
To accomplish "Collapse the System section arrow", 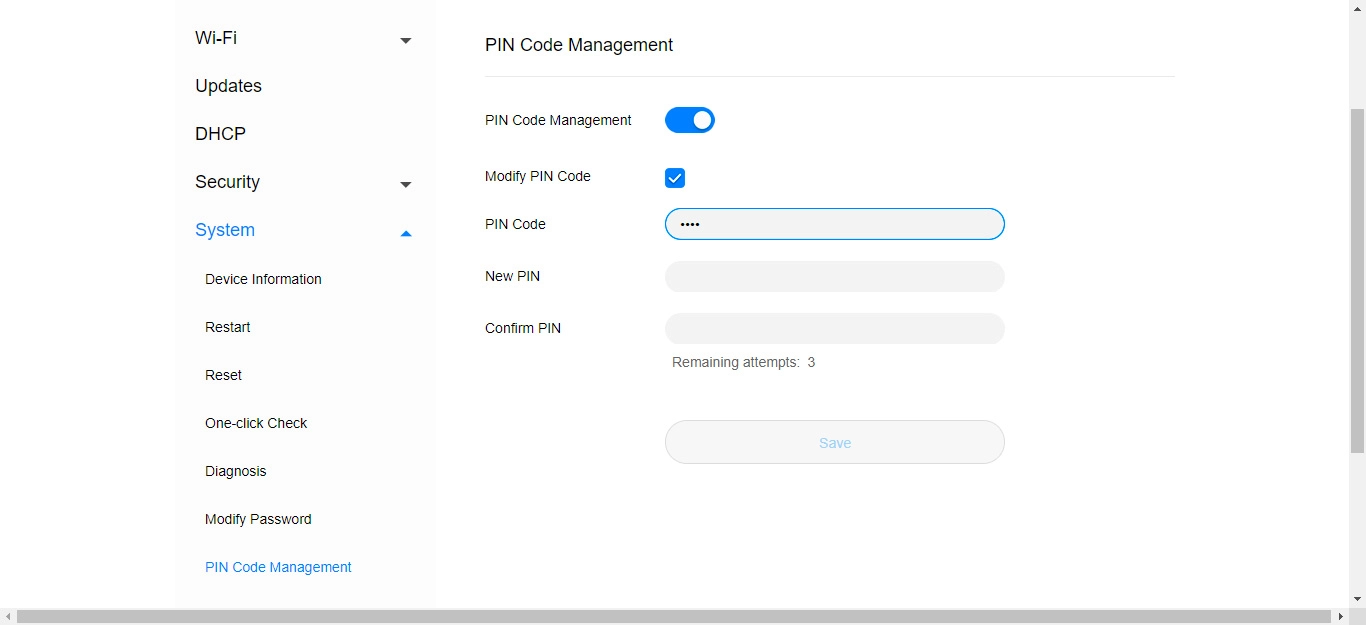I will [405, 233].
